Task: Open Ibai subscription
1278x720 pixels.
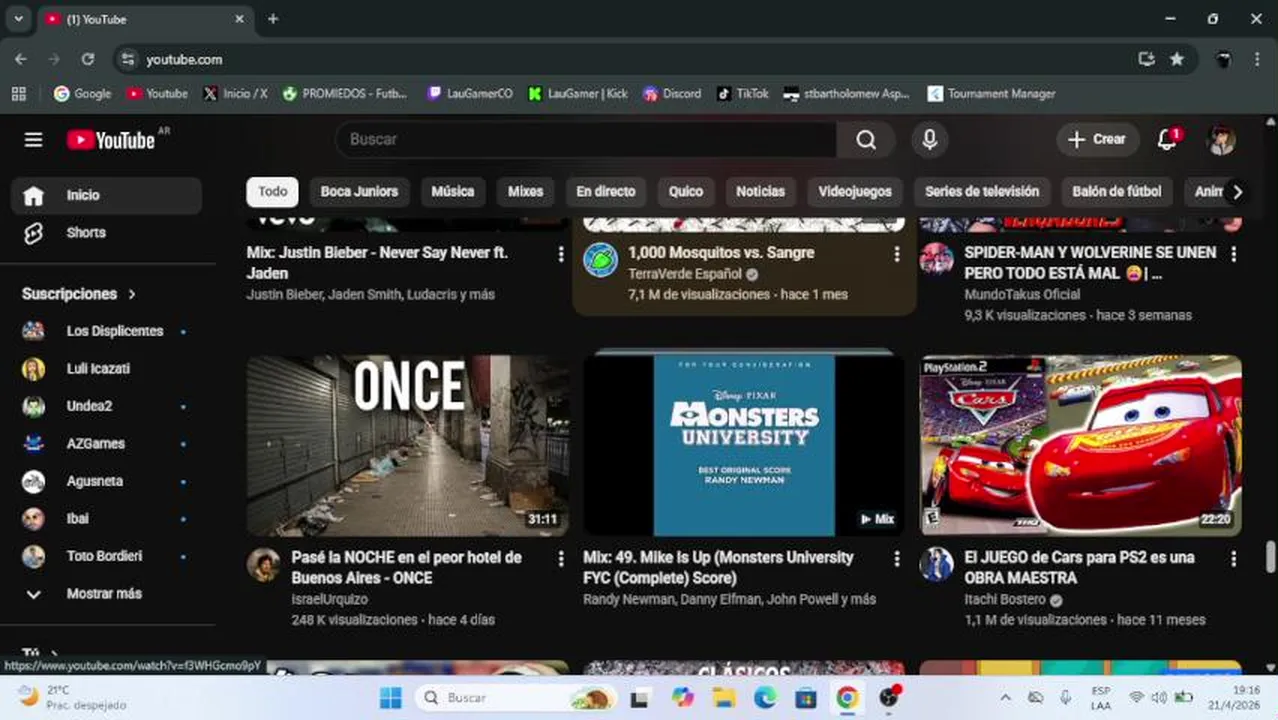Action: 106,518
